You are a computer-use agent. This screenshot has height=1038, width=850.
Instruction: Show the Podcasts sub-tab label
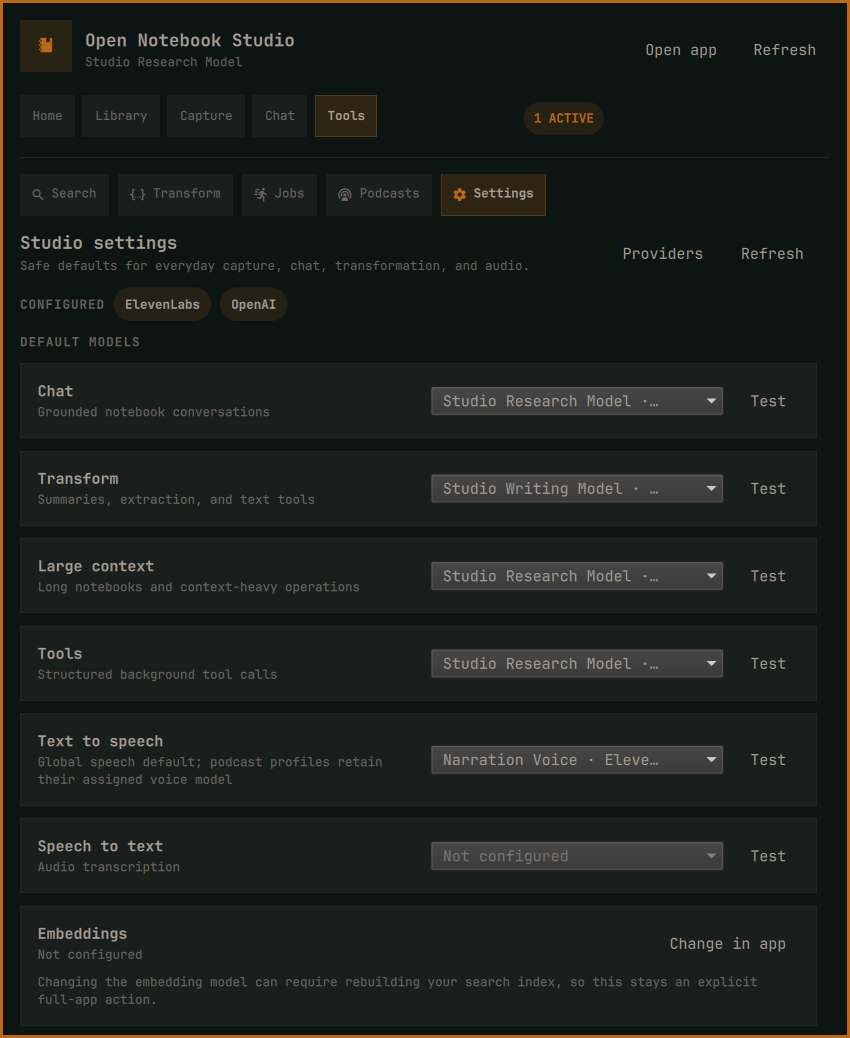coord(389,193)
